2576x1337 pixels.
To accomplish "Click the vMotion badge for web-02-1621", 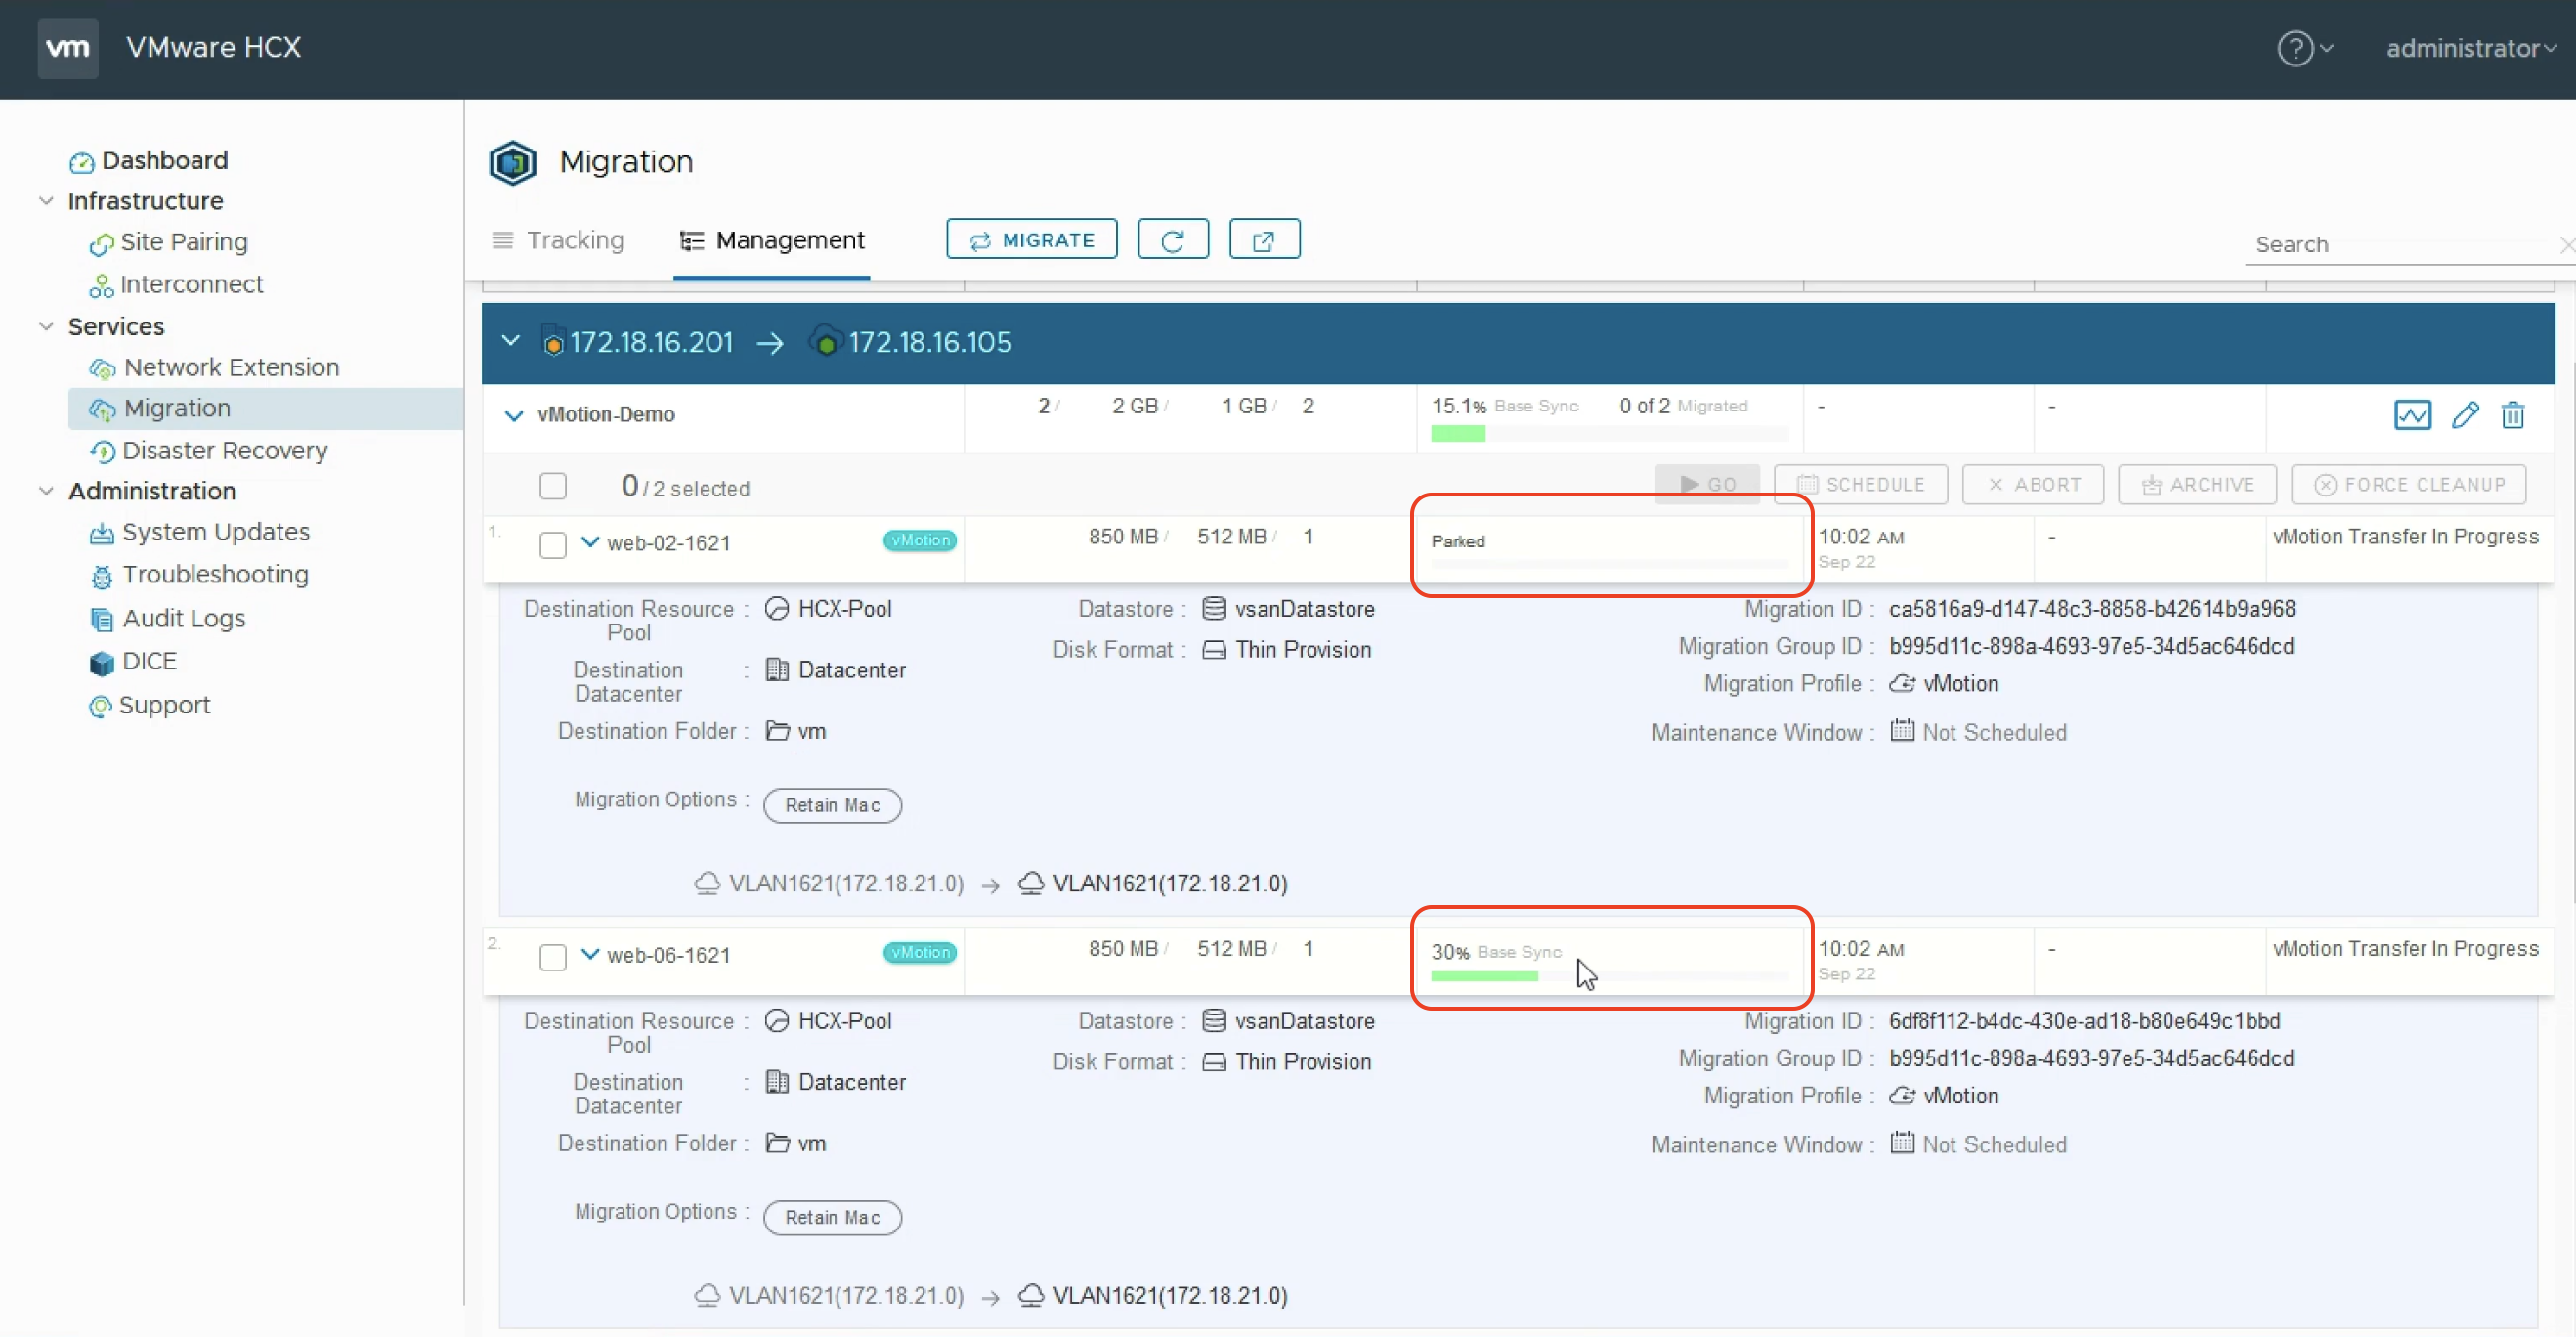I will [920, 540].
